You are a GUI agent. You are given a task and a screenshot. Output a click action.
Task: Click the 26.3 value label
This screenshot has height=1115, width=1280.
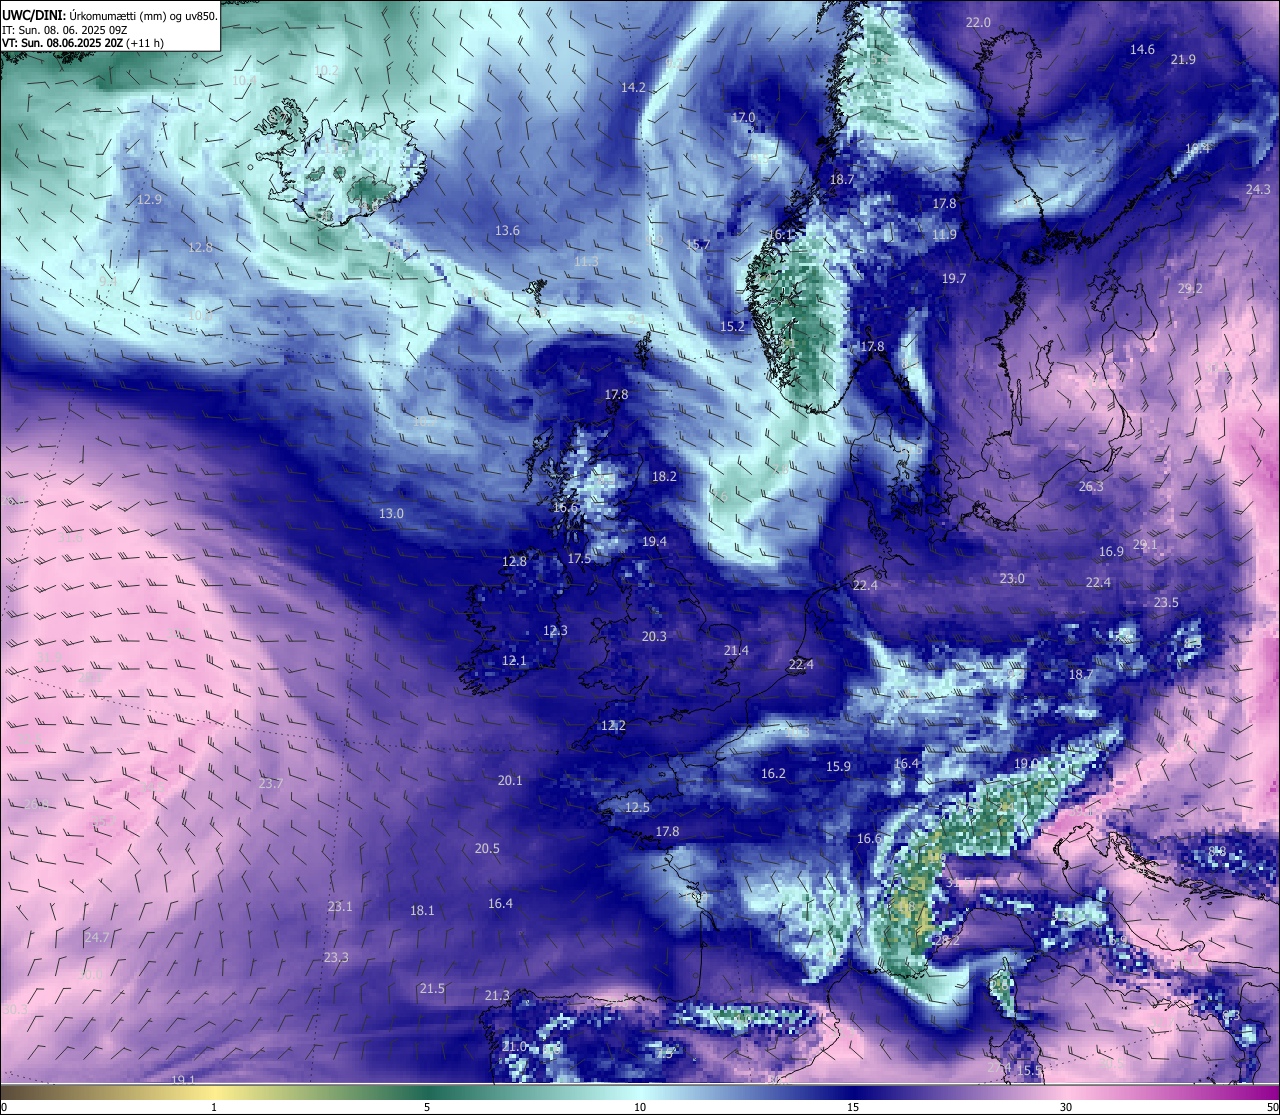point(1091,486)
